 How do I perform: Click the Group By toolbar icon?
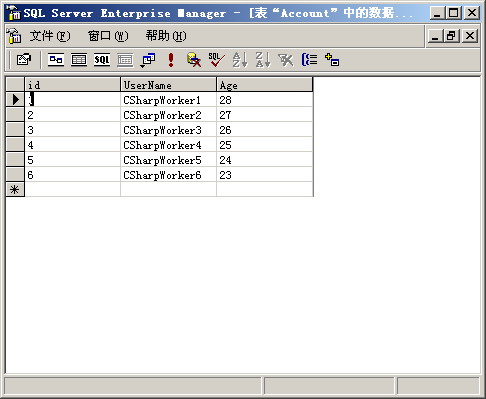point(309,60)
